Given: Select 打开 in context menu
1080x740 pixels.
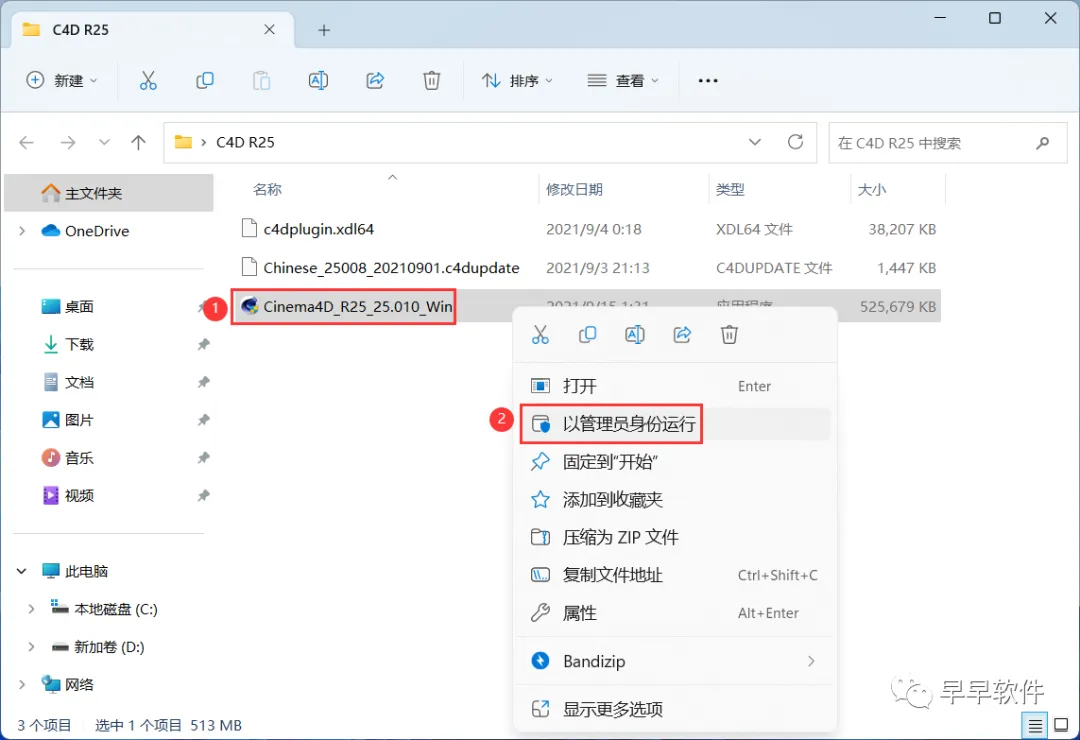Looking at the screenshot, I should pyautogui.click(x=675, y=386).
